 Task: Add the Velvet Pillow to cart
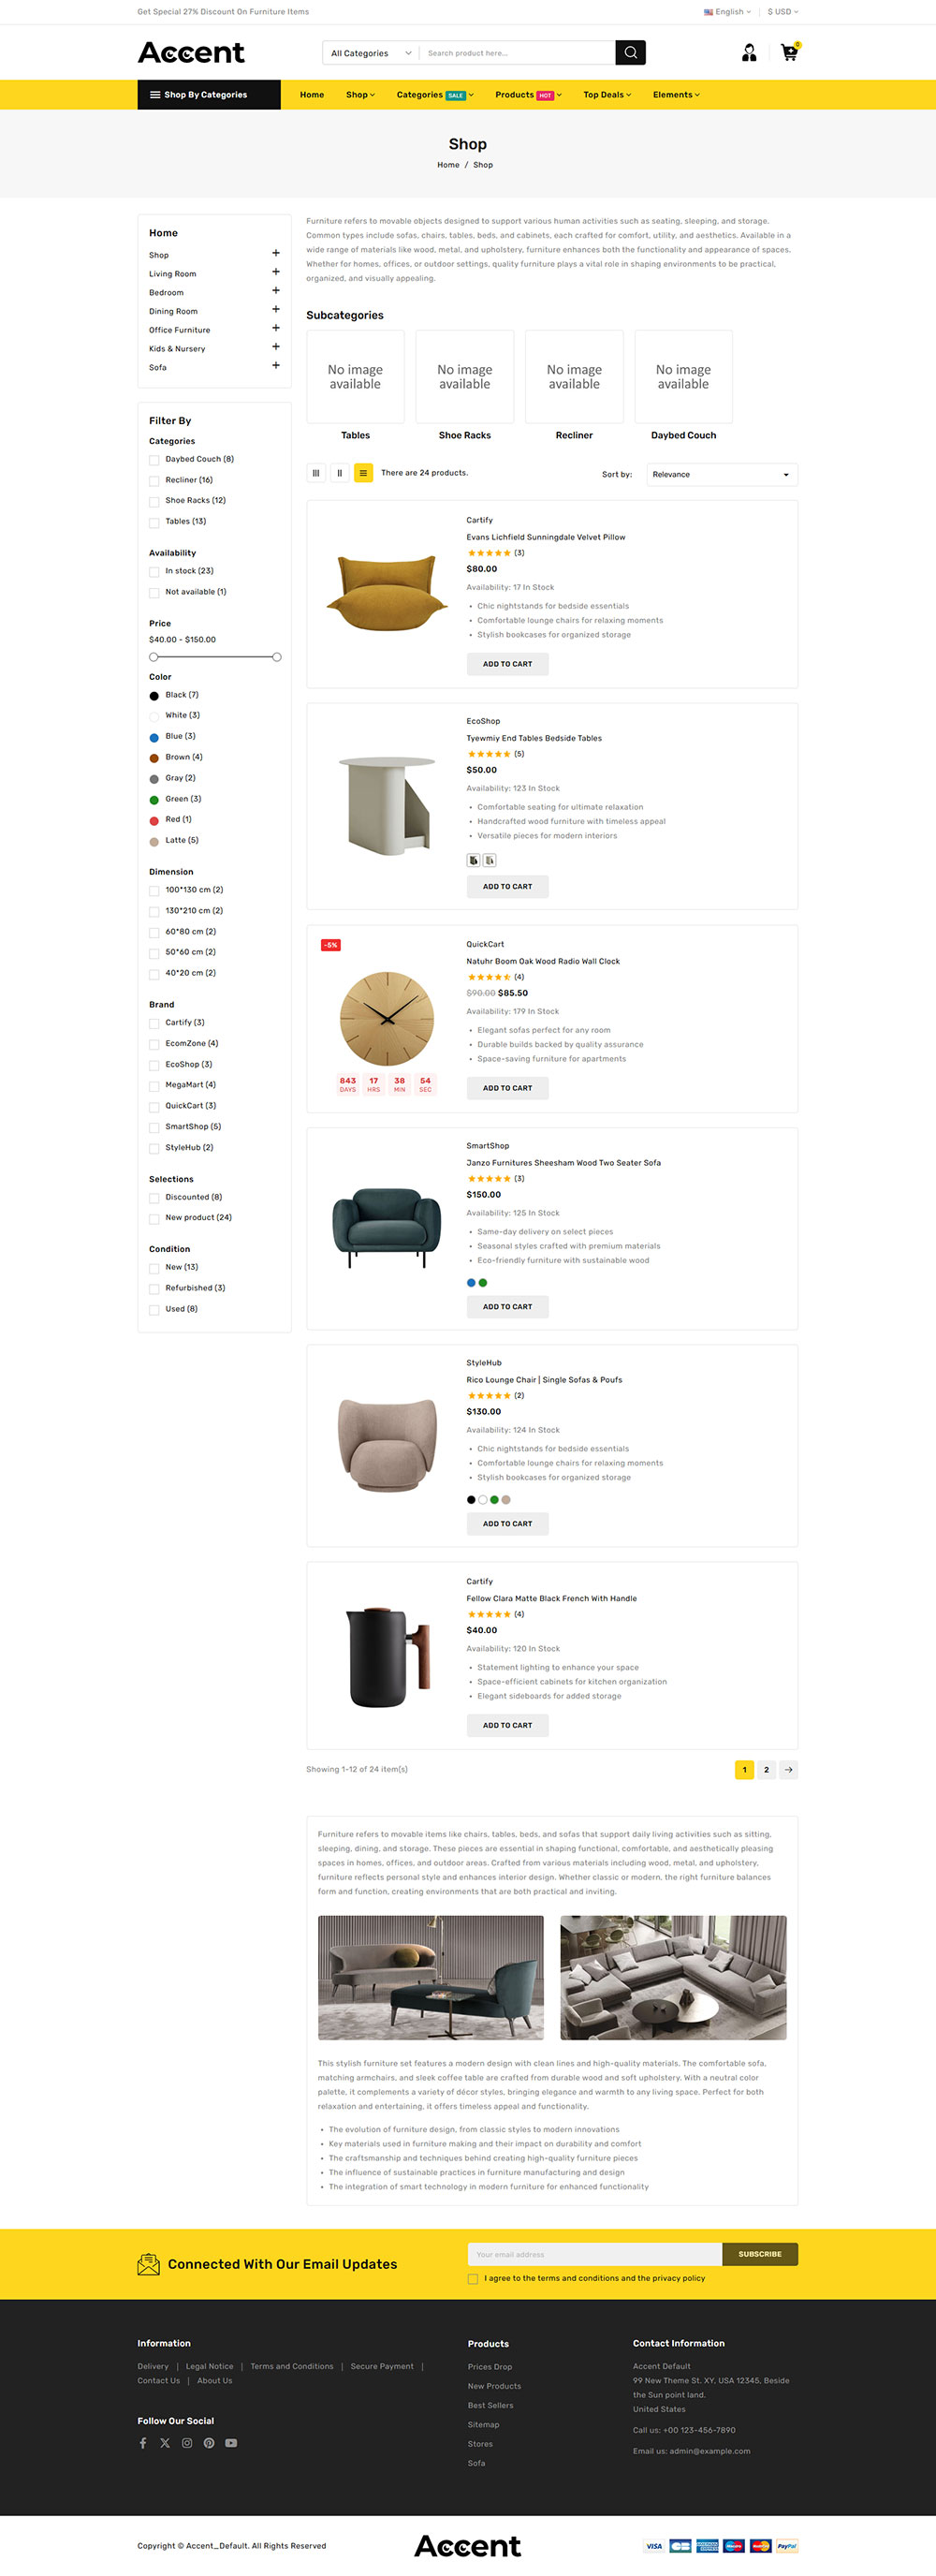pyautogui.click(x=508, y=664)
